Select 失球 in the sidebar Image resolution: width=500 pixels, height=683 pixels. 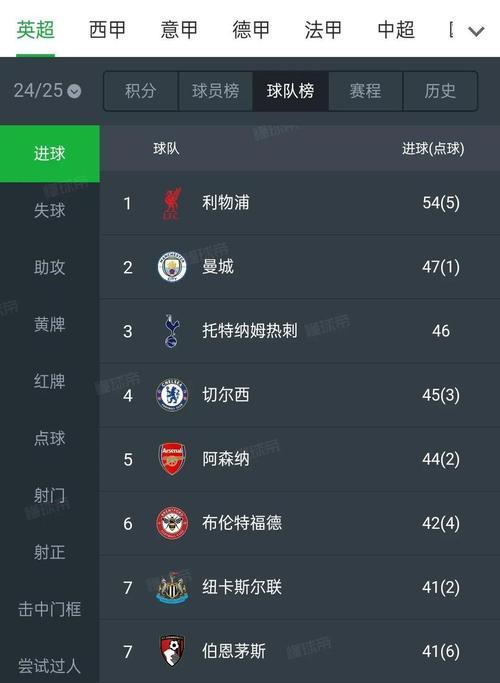coord(50,210)
